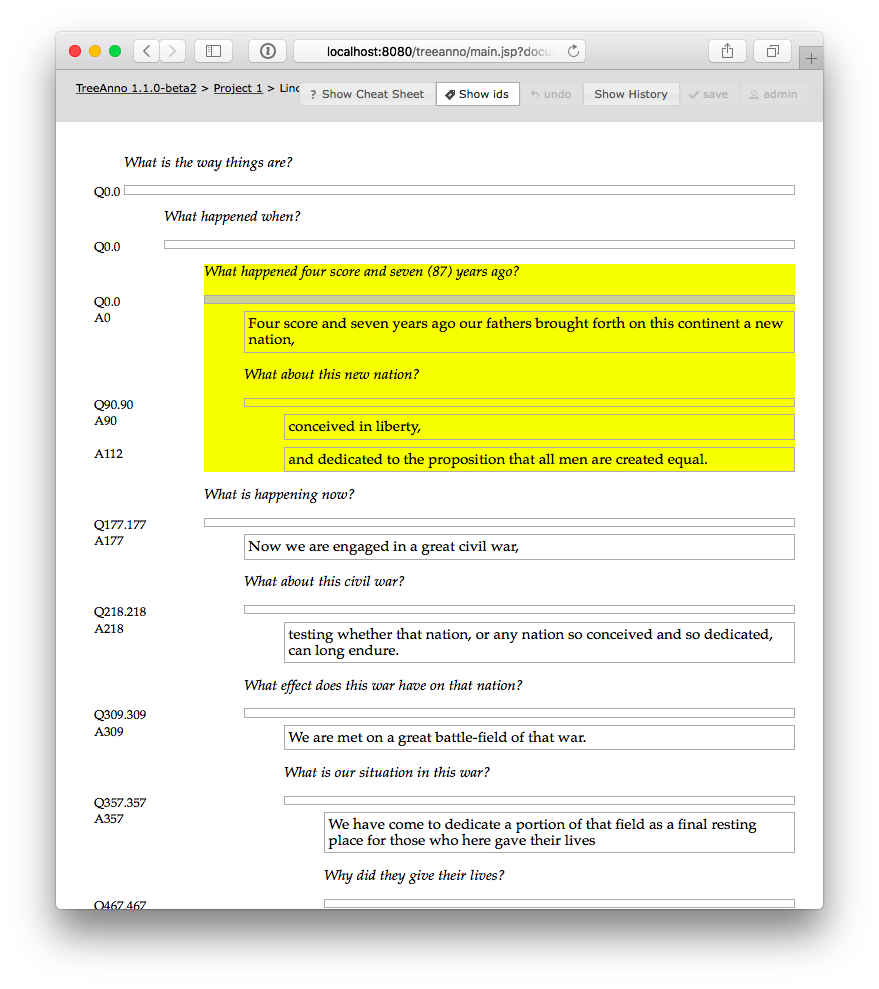
Task: Click the empty bar below 'What is happening now?'
Action: tap(499, 522)
